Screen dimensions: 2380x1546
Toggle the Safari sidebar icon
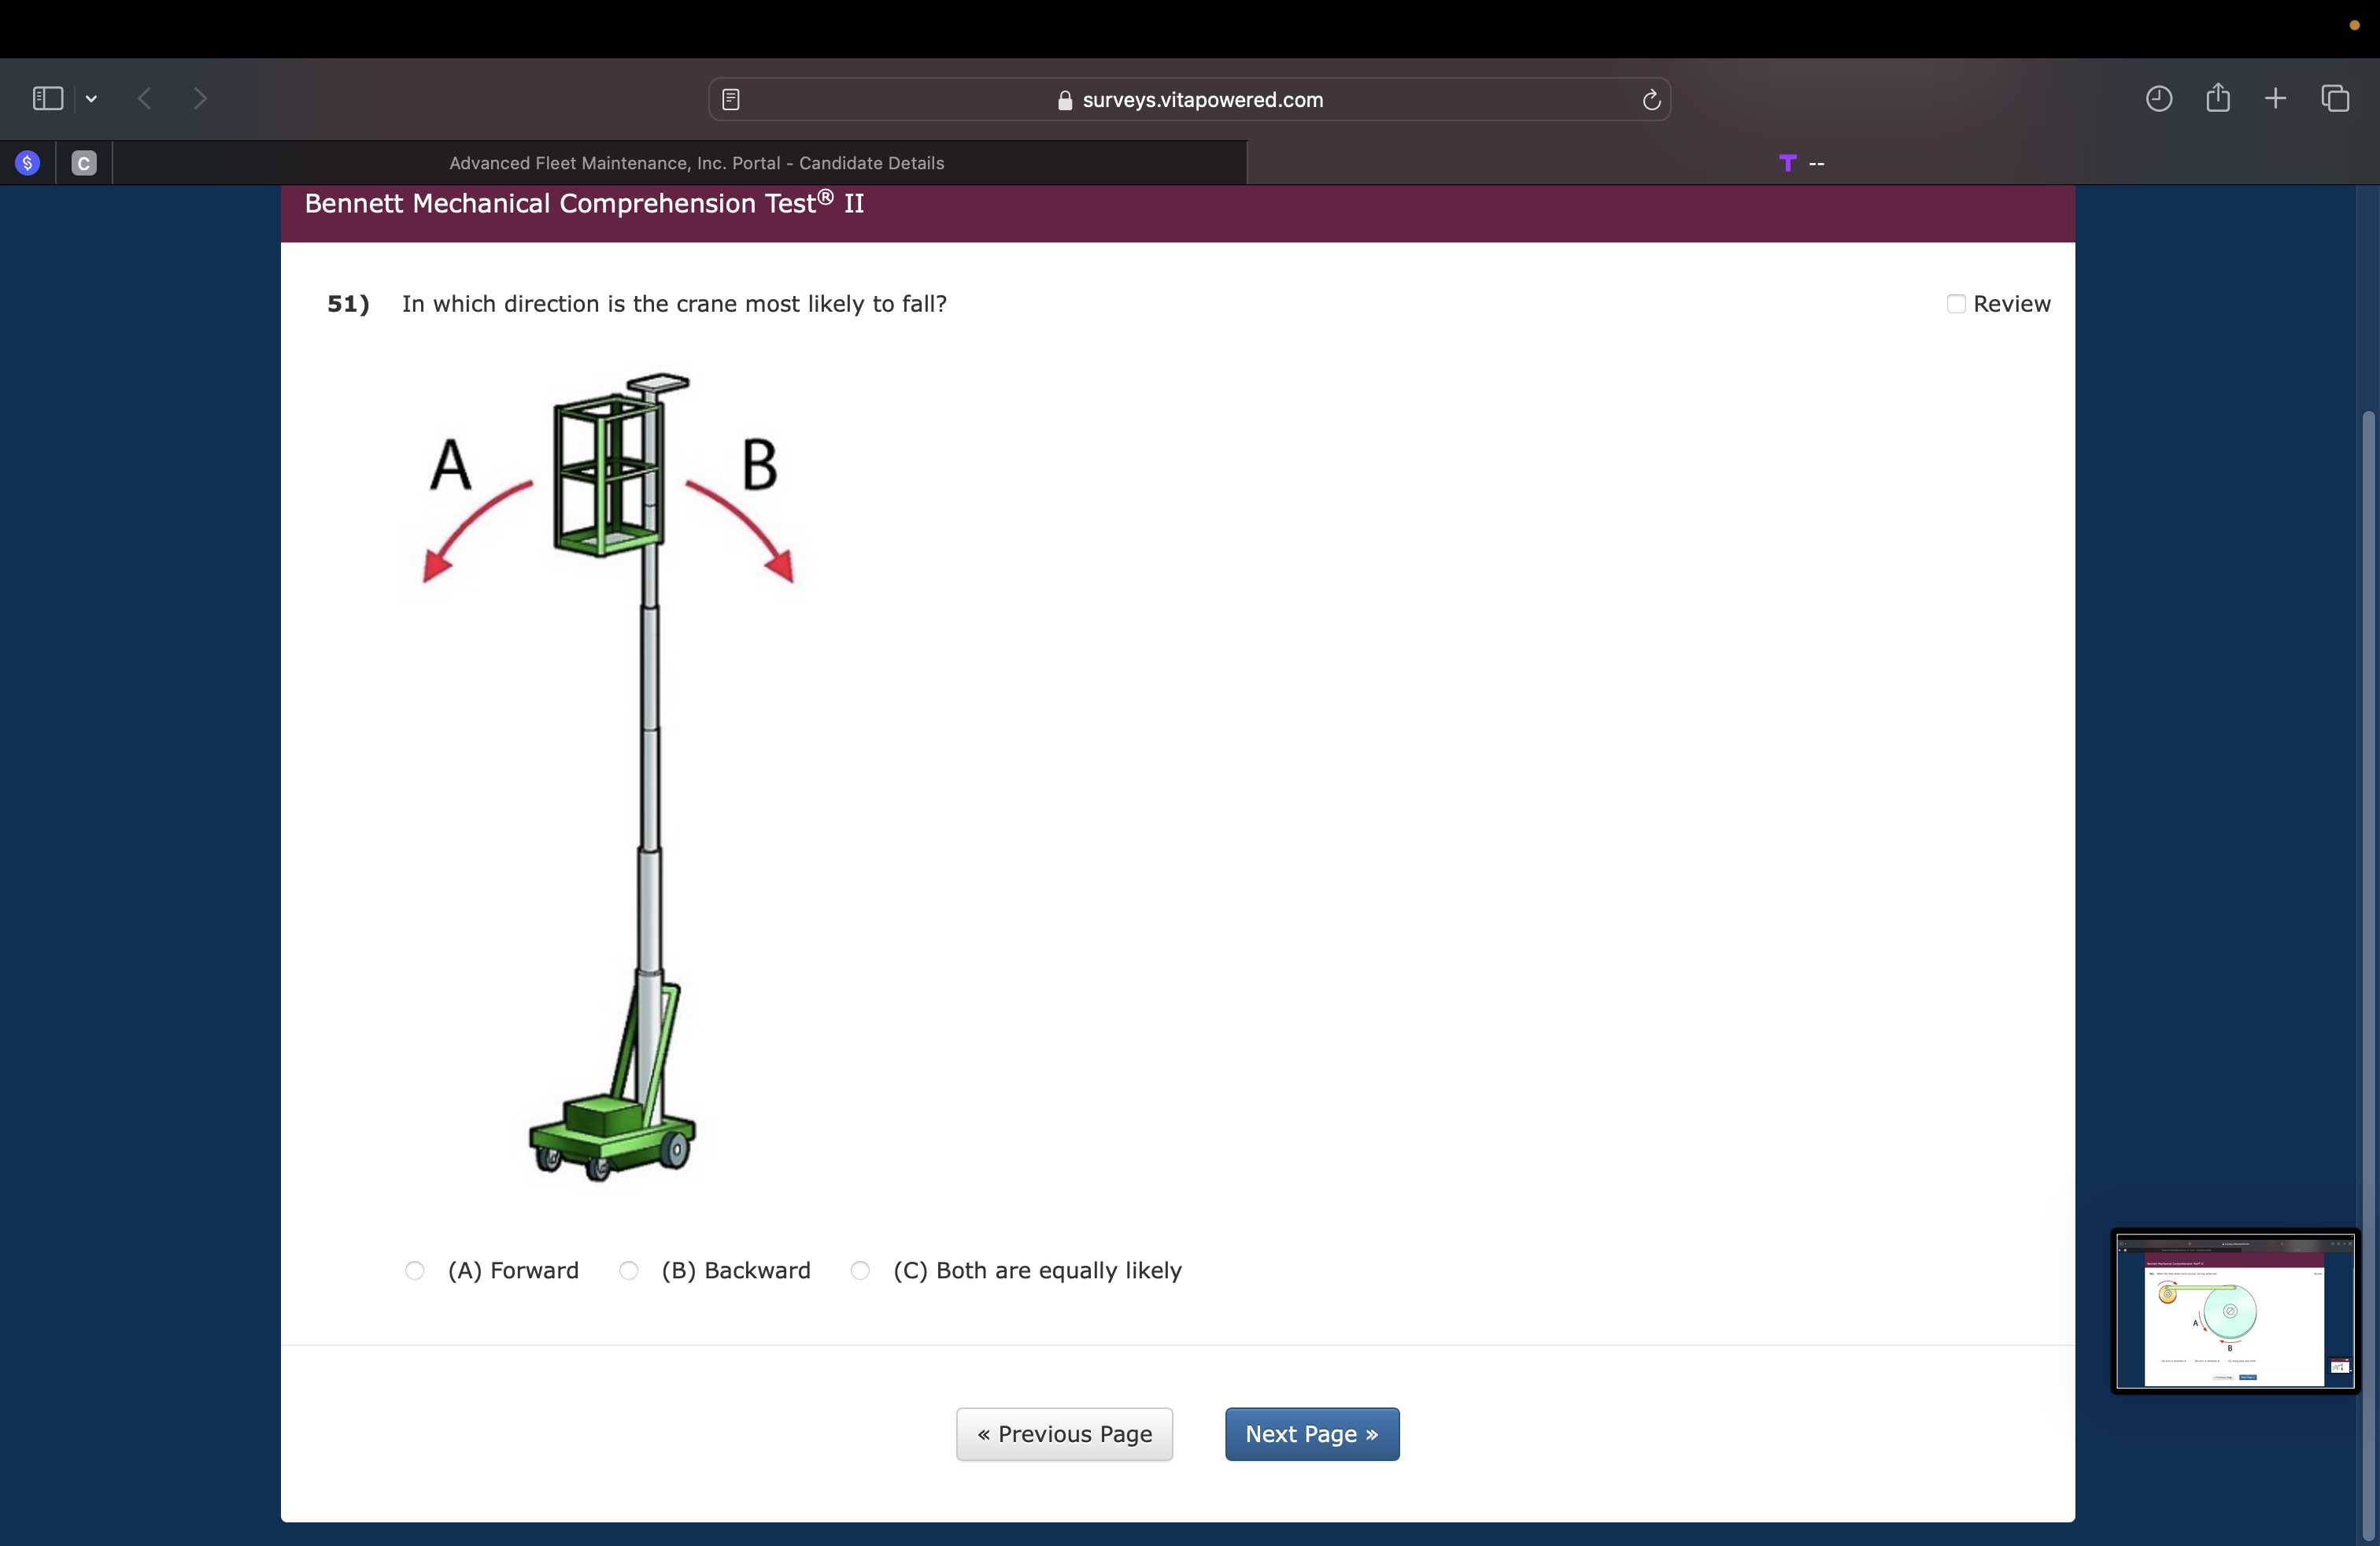pyautogui.click(x=47, y=98)
